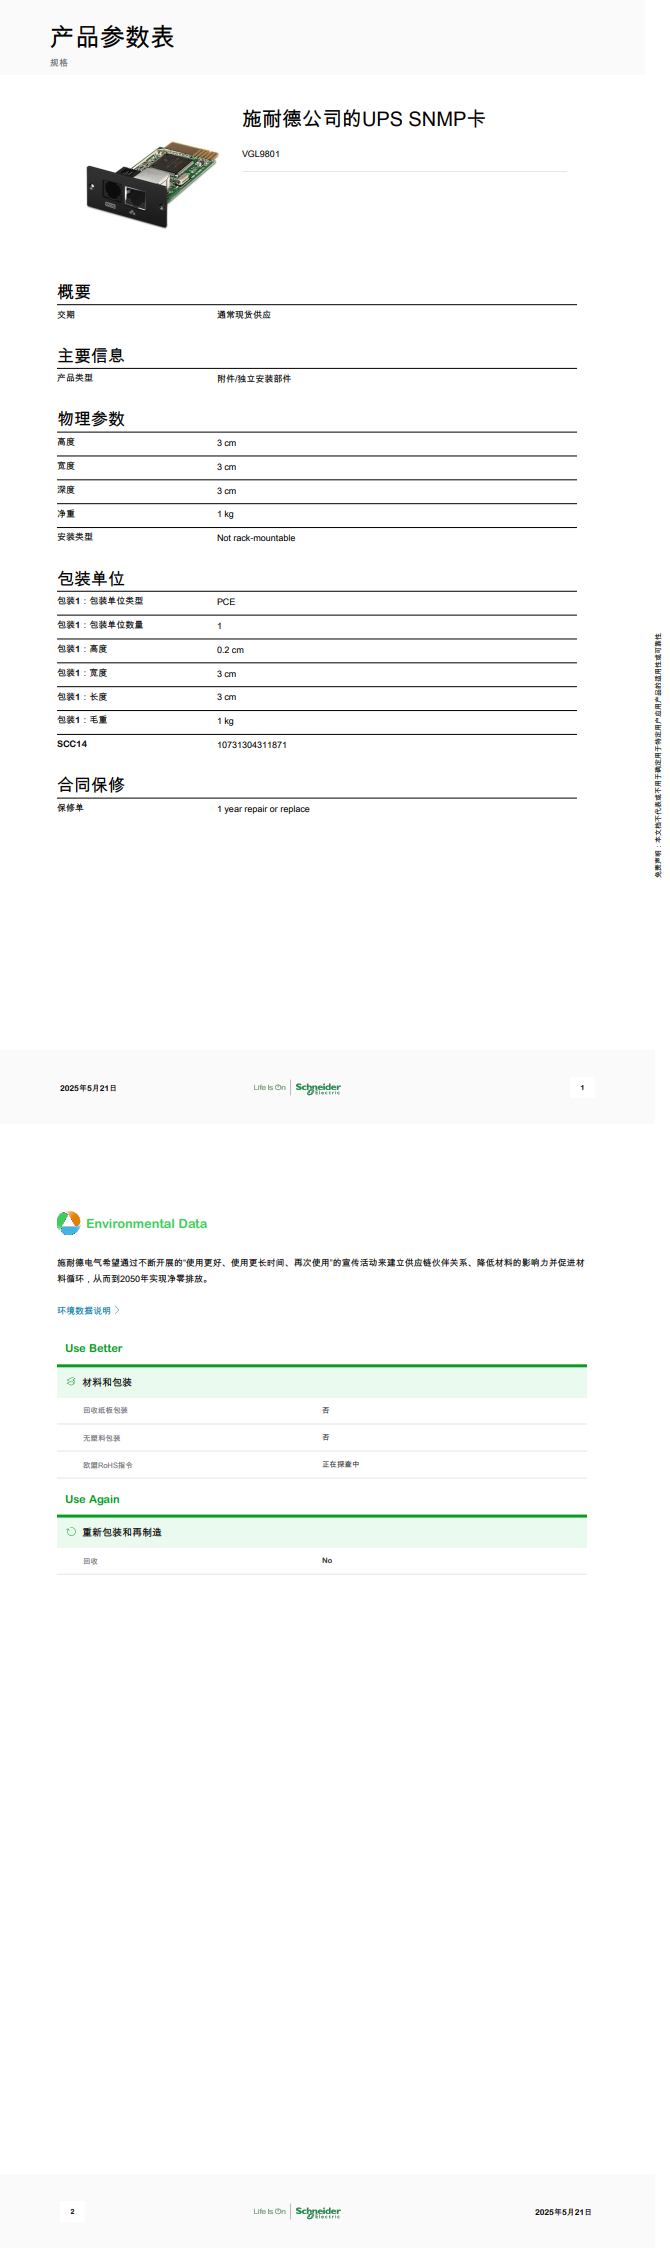Expand the 材料和包装 section header
This screenshot has width=670, height=2248.
click(x=107, y=1382)
